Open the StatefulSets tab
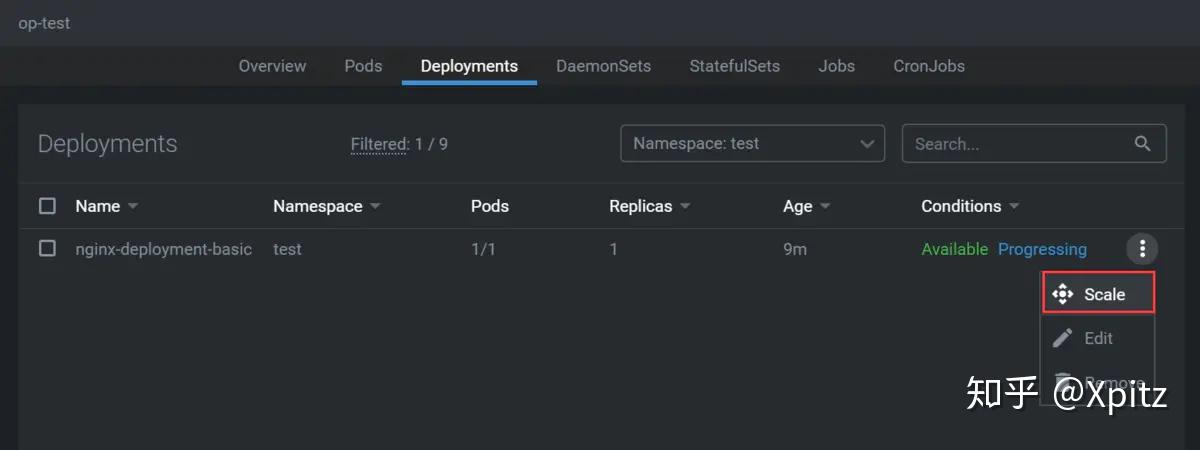1200x450 pixels. click(x=734, y=66)
